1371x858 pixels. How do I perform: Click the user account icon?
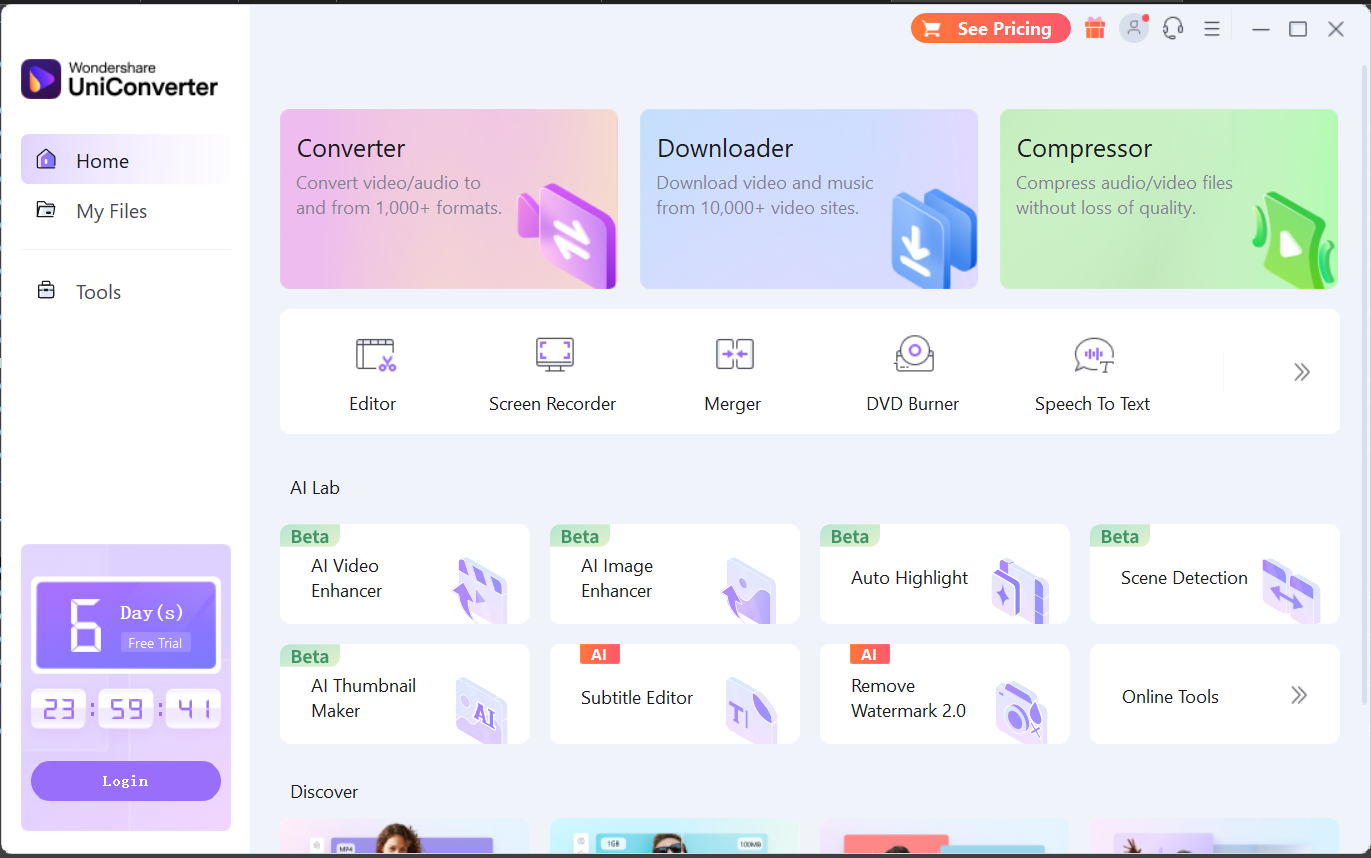(1133, 28)
